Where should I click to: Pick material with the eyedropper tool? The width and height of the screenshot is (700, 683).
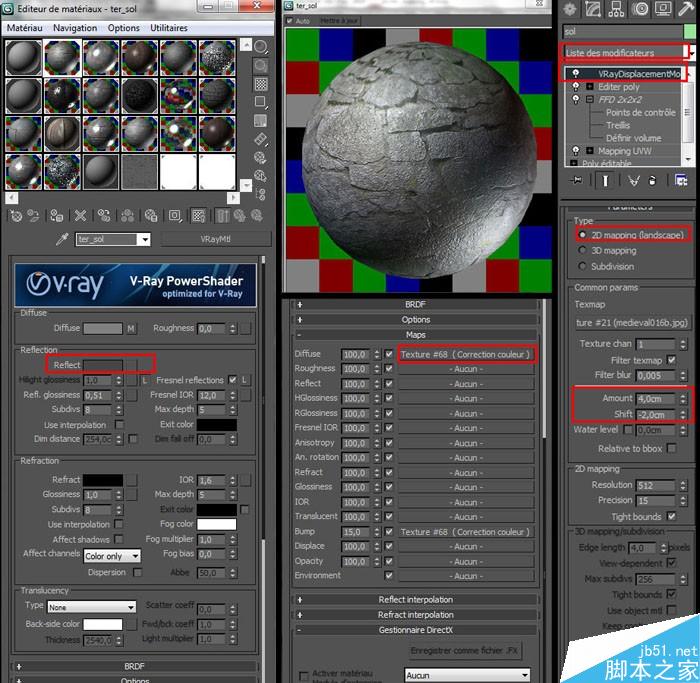coord(62,240)
